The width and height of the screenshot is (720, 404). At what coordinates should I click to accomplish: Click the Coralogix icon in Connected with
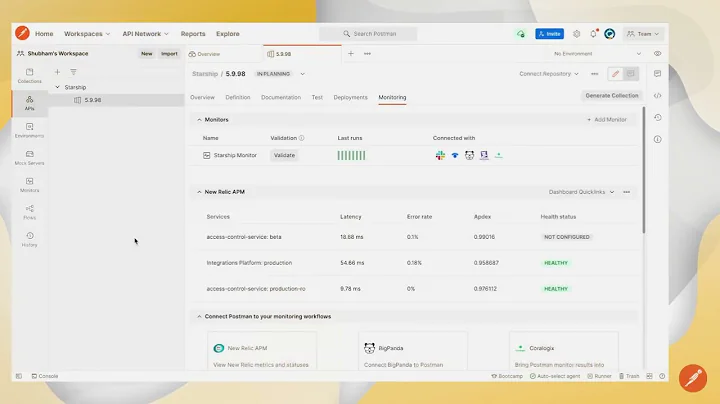click(x=499, y=156)
